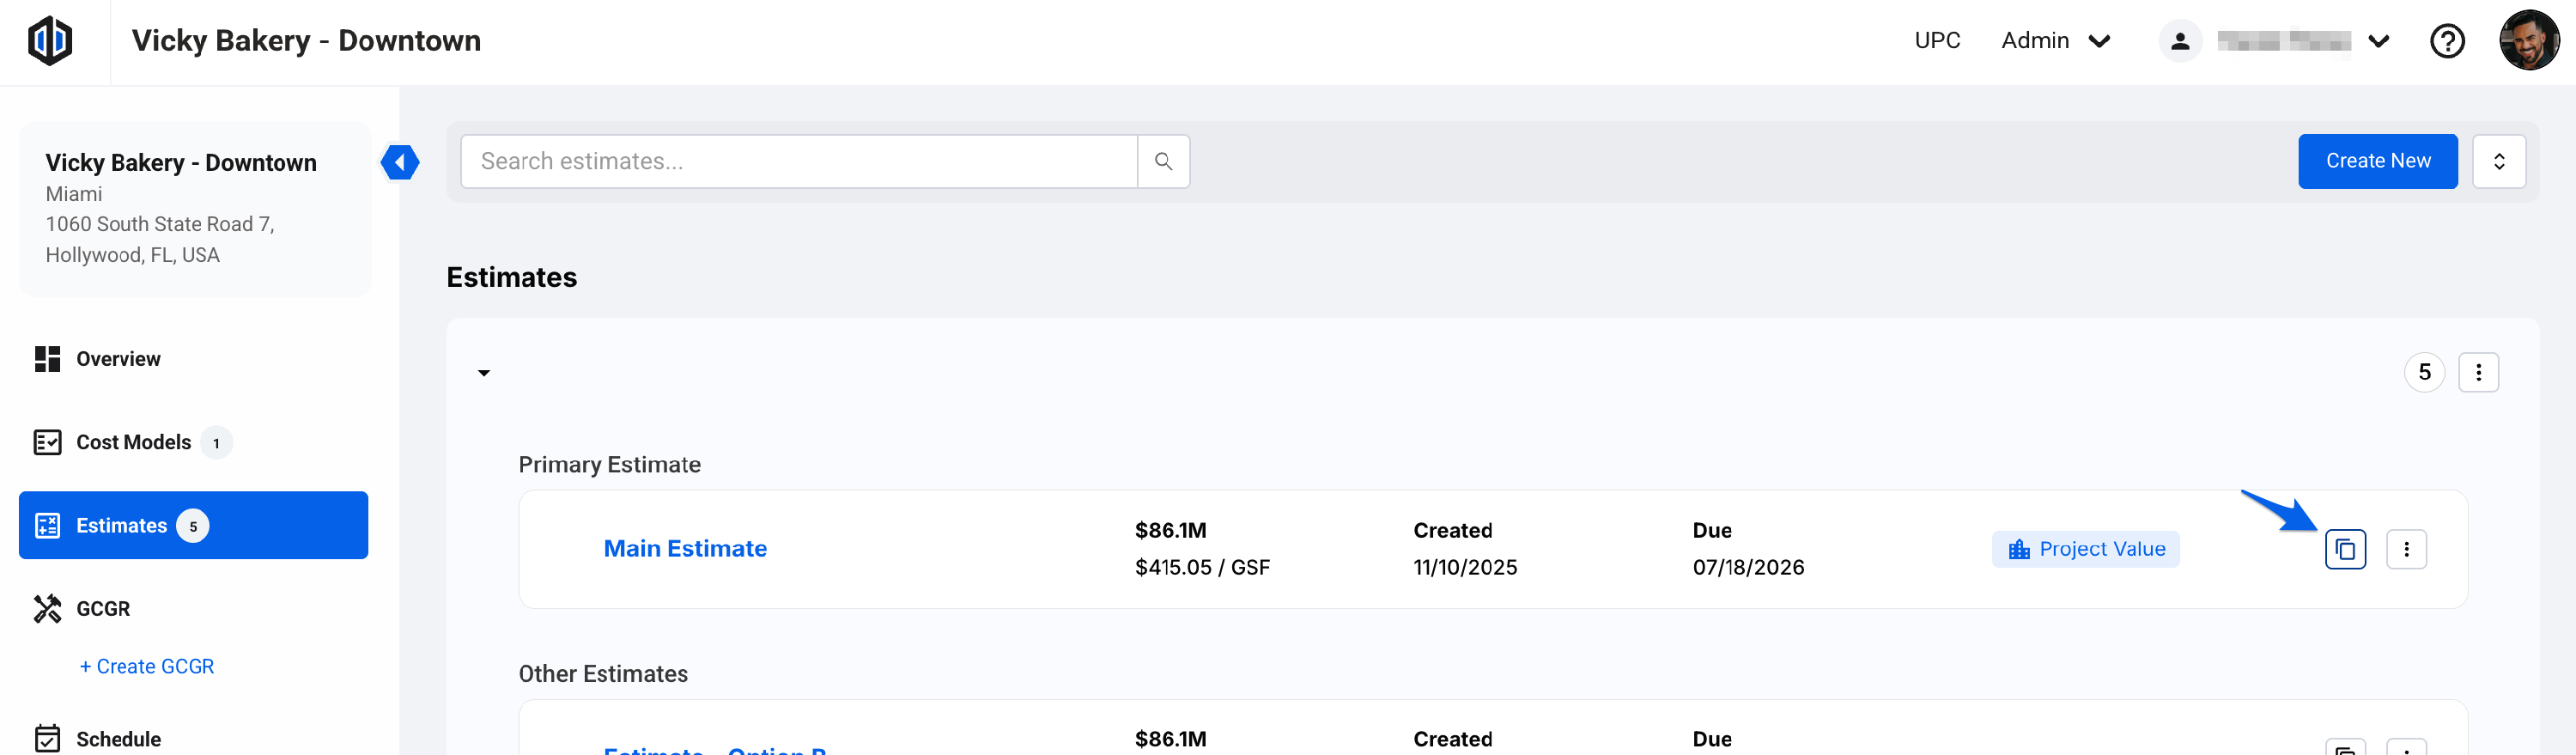Open the estimates group three-dot menu
This screenshot has height=755, width=2576.
click(2478, 373)
